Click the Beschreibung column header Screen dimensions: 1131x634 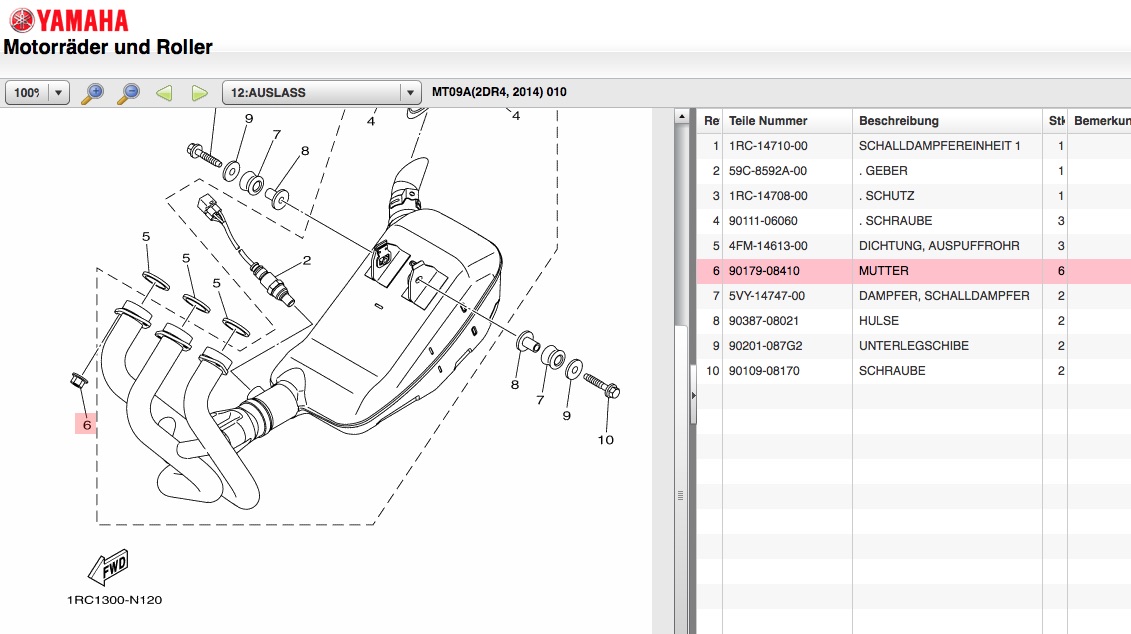(x=898, y=121)
